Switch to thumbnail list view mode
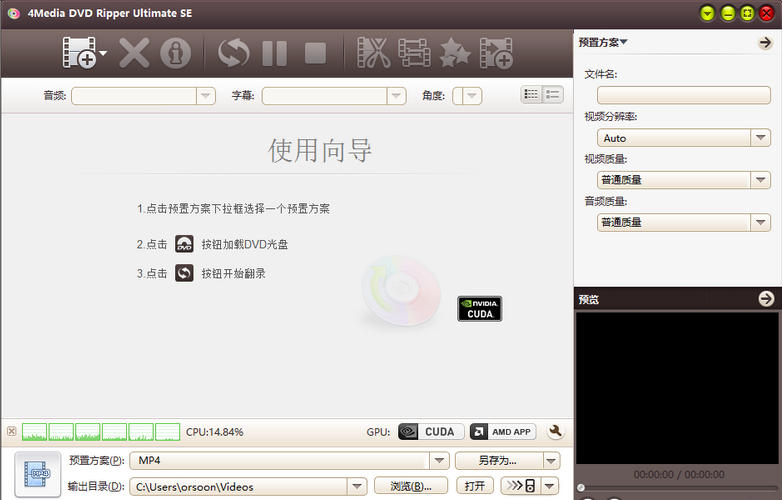This screenshot has width=782, height=500. pyautogui.click(x=531, y=94)
